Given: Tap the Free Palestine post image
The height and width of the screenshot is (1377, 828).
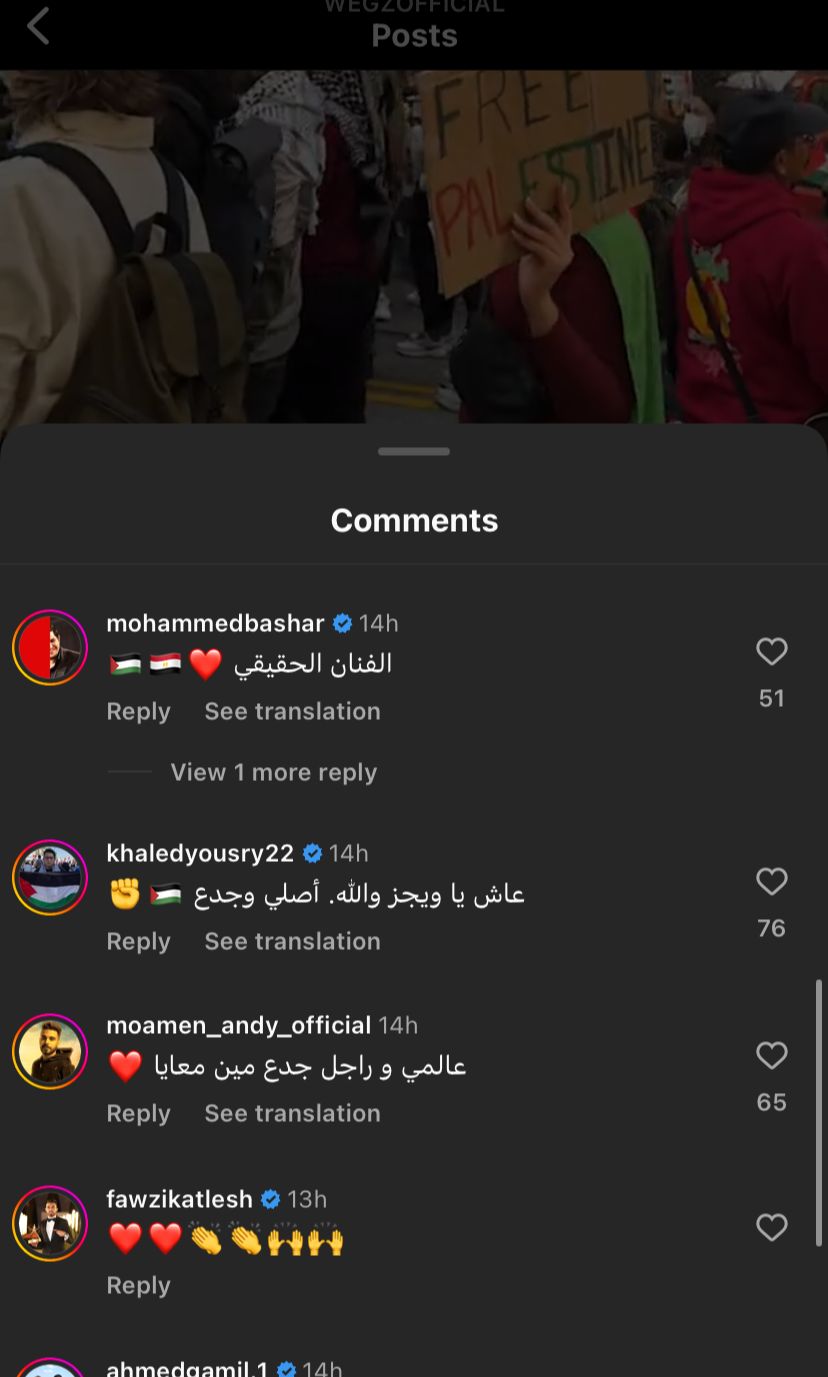Looking at the screenshot, I should (414, 246).
